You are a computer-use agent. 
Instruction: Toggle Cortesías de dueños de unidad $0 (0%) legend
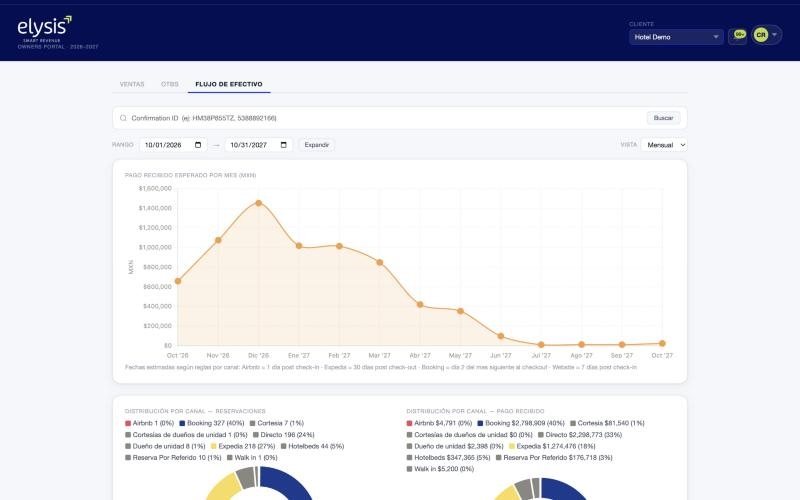point(469,435)
